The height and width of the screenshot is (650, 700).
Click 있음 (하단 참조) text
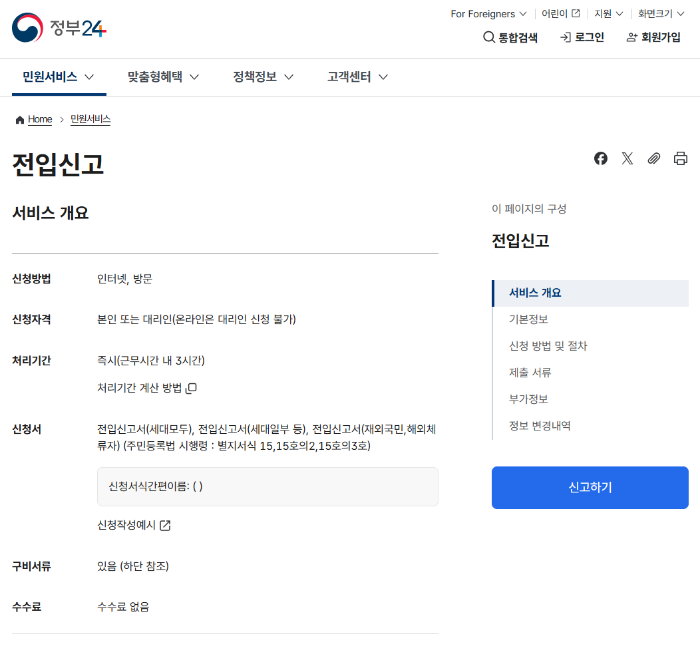(x=133, y=567)
